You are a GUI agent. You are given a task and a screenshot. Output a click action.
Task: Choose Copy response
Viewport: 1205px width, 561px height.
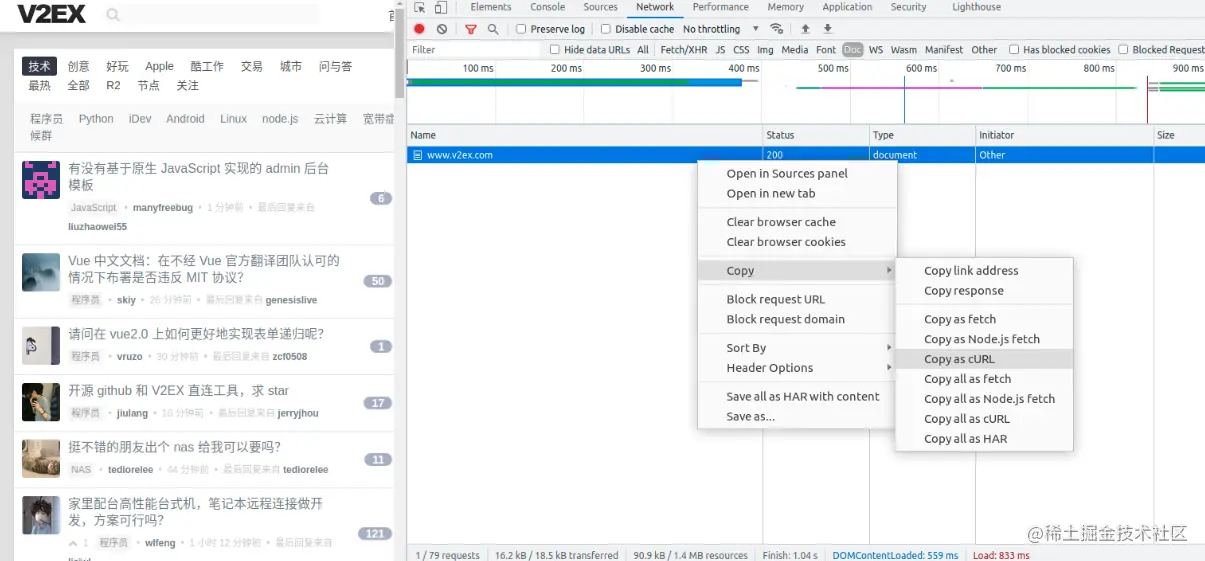[984, 291]
